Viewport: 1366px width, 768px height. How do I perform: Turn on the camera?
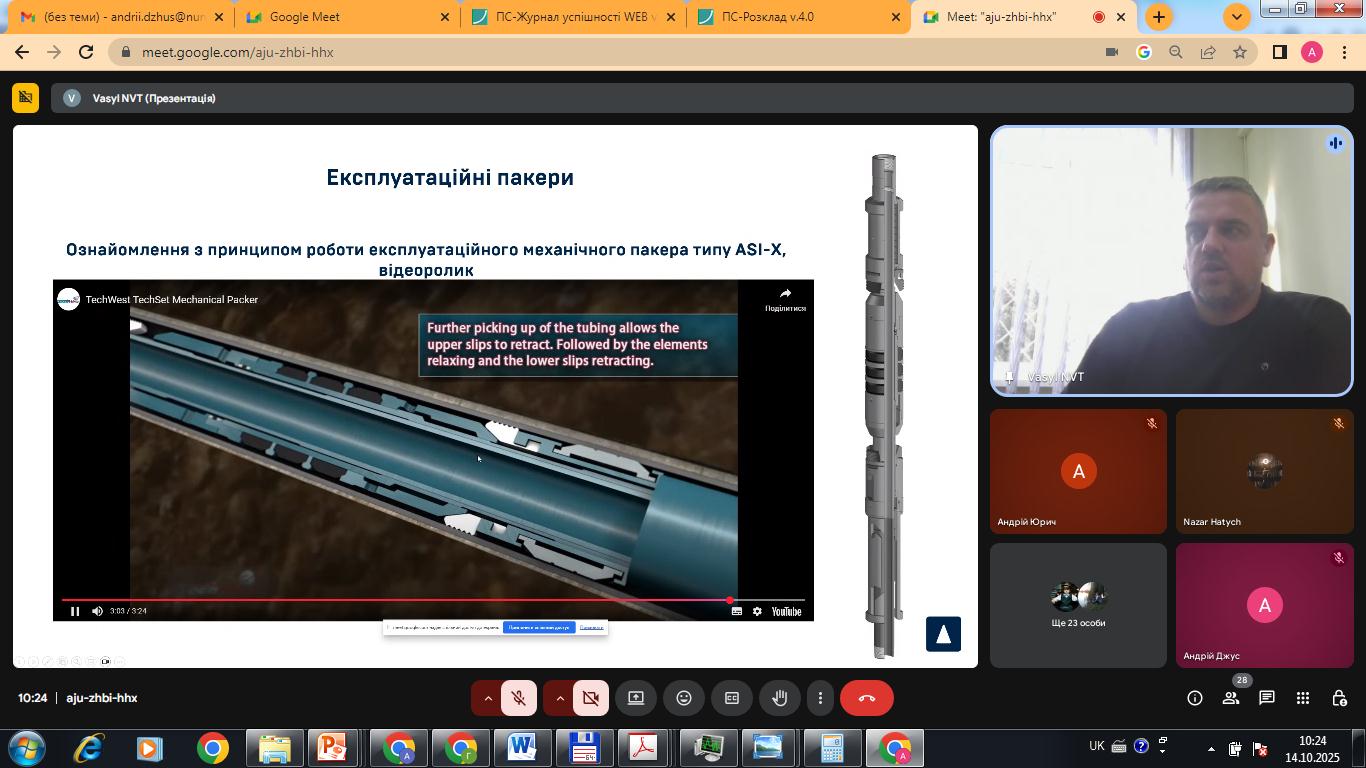pyautogui.click(x=591, y=698)
